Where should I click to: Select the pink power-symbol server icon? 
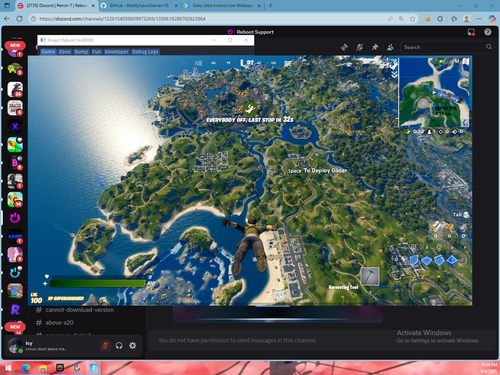[15, 218]
